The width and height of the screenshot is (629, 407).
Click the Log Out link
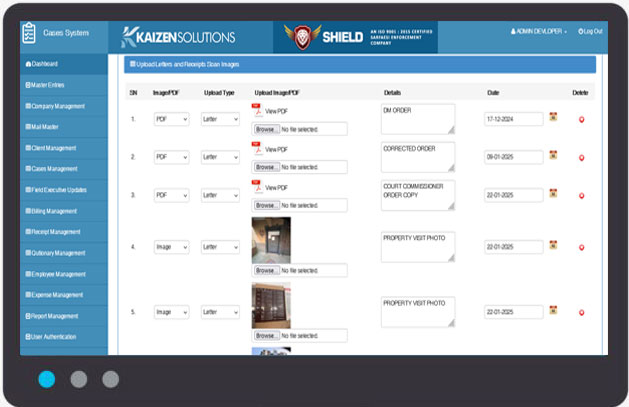pos(590,31)
